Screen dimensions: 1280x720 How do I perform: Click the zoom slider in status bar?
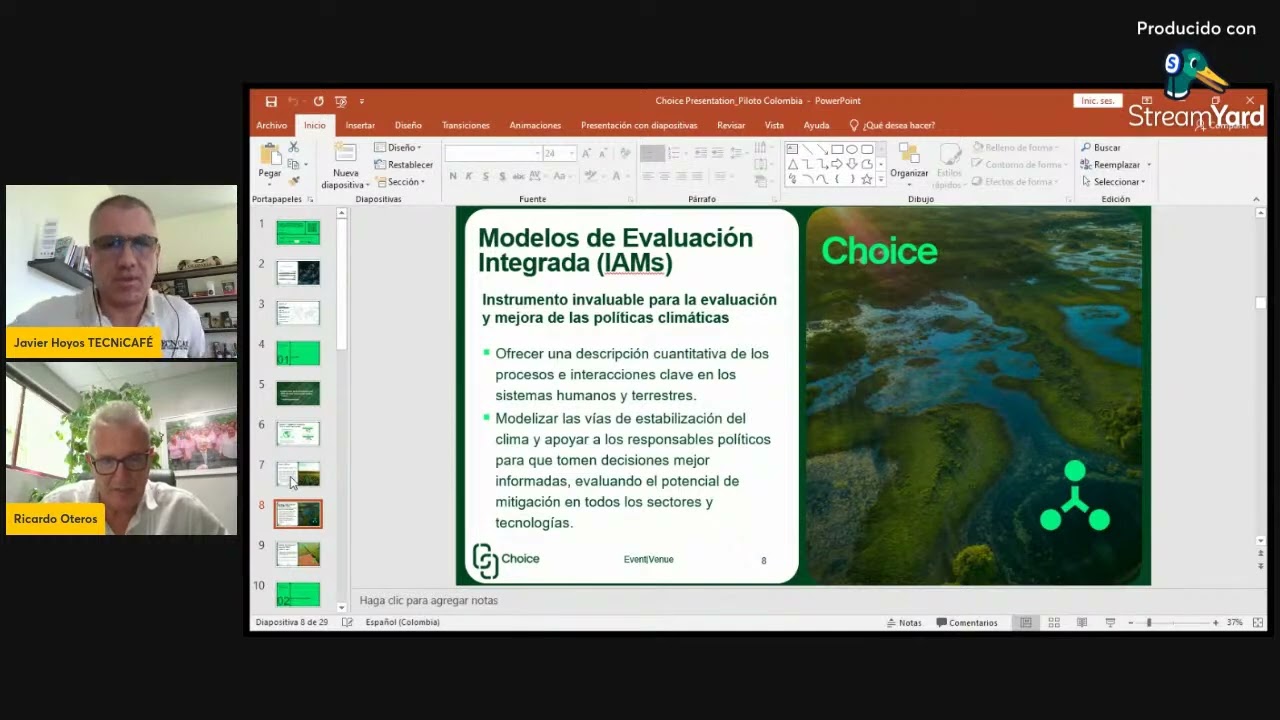pyautogui.click(x=1172, y=622)
